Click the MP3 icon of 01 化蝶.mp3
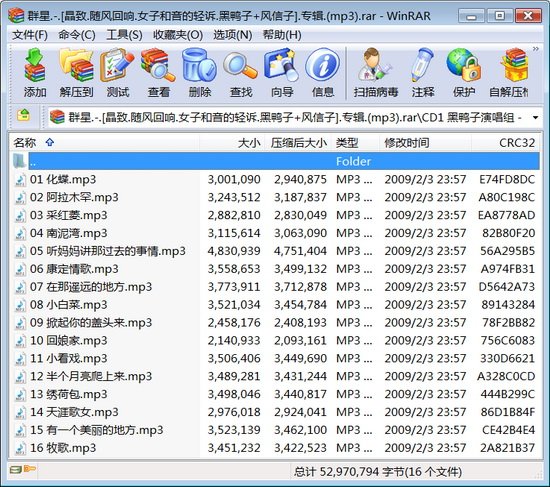 coord(20,180)
